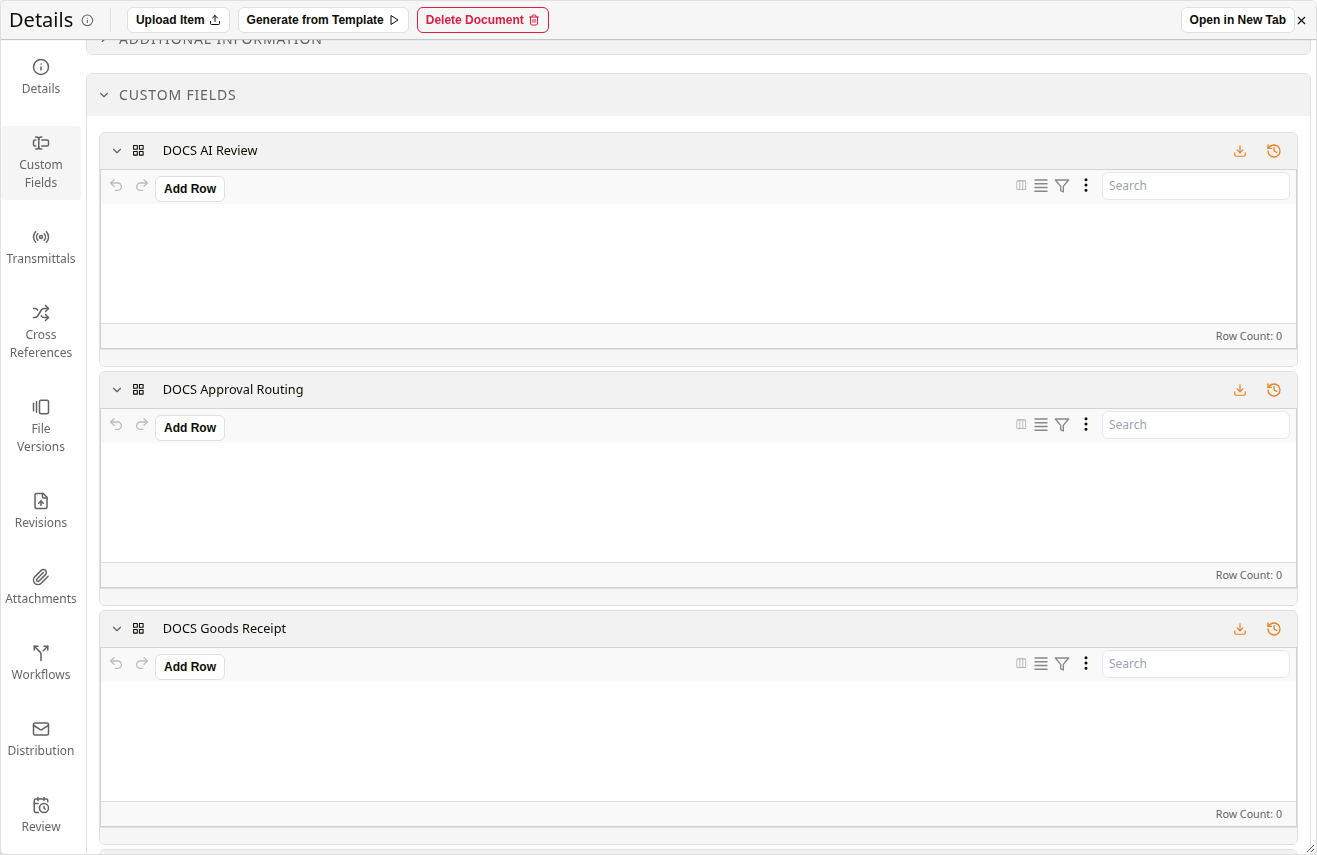Redo change in DOCS Approval Routing
This screenshot has height=855, width=1317.
142,425
